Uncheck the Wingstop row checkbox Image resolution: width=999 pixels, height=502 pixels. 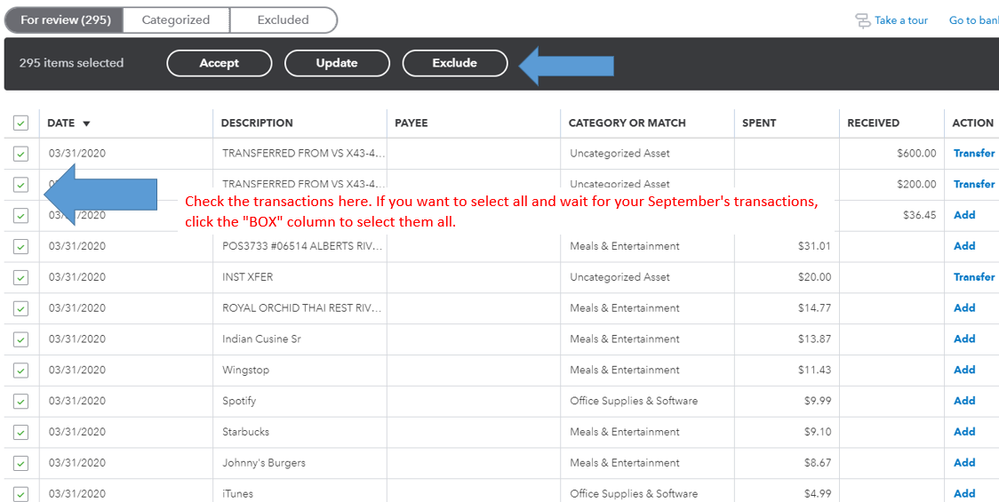21,370
